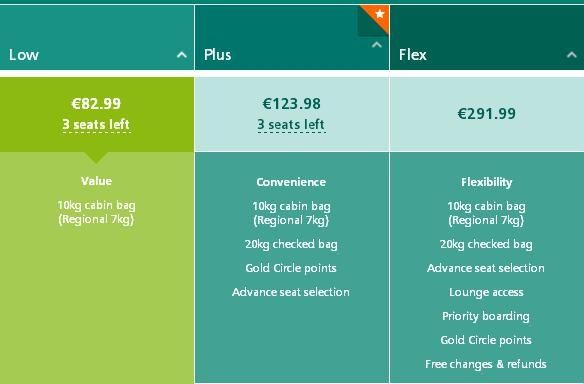This screenshot has width=584, height=384.
Task: Click '20kg checked bag' in Plus benefits
Action: point(291,244)
